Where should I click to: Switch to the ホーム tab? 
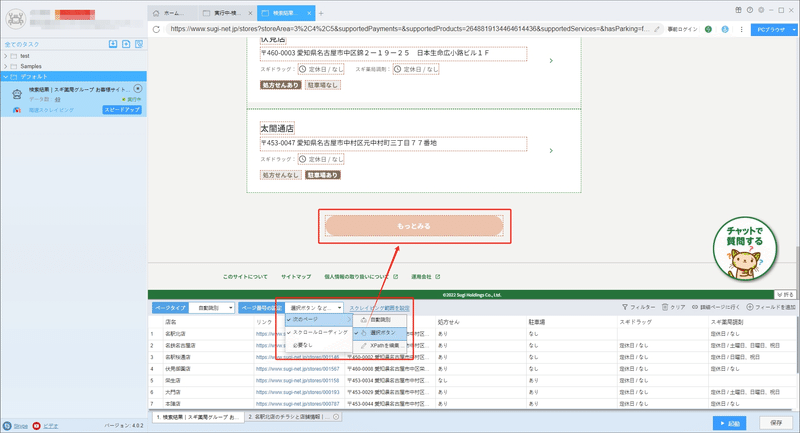pos(173,13)
